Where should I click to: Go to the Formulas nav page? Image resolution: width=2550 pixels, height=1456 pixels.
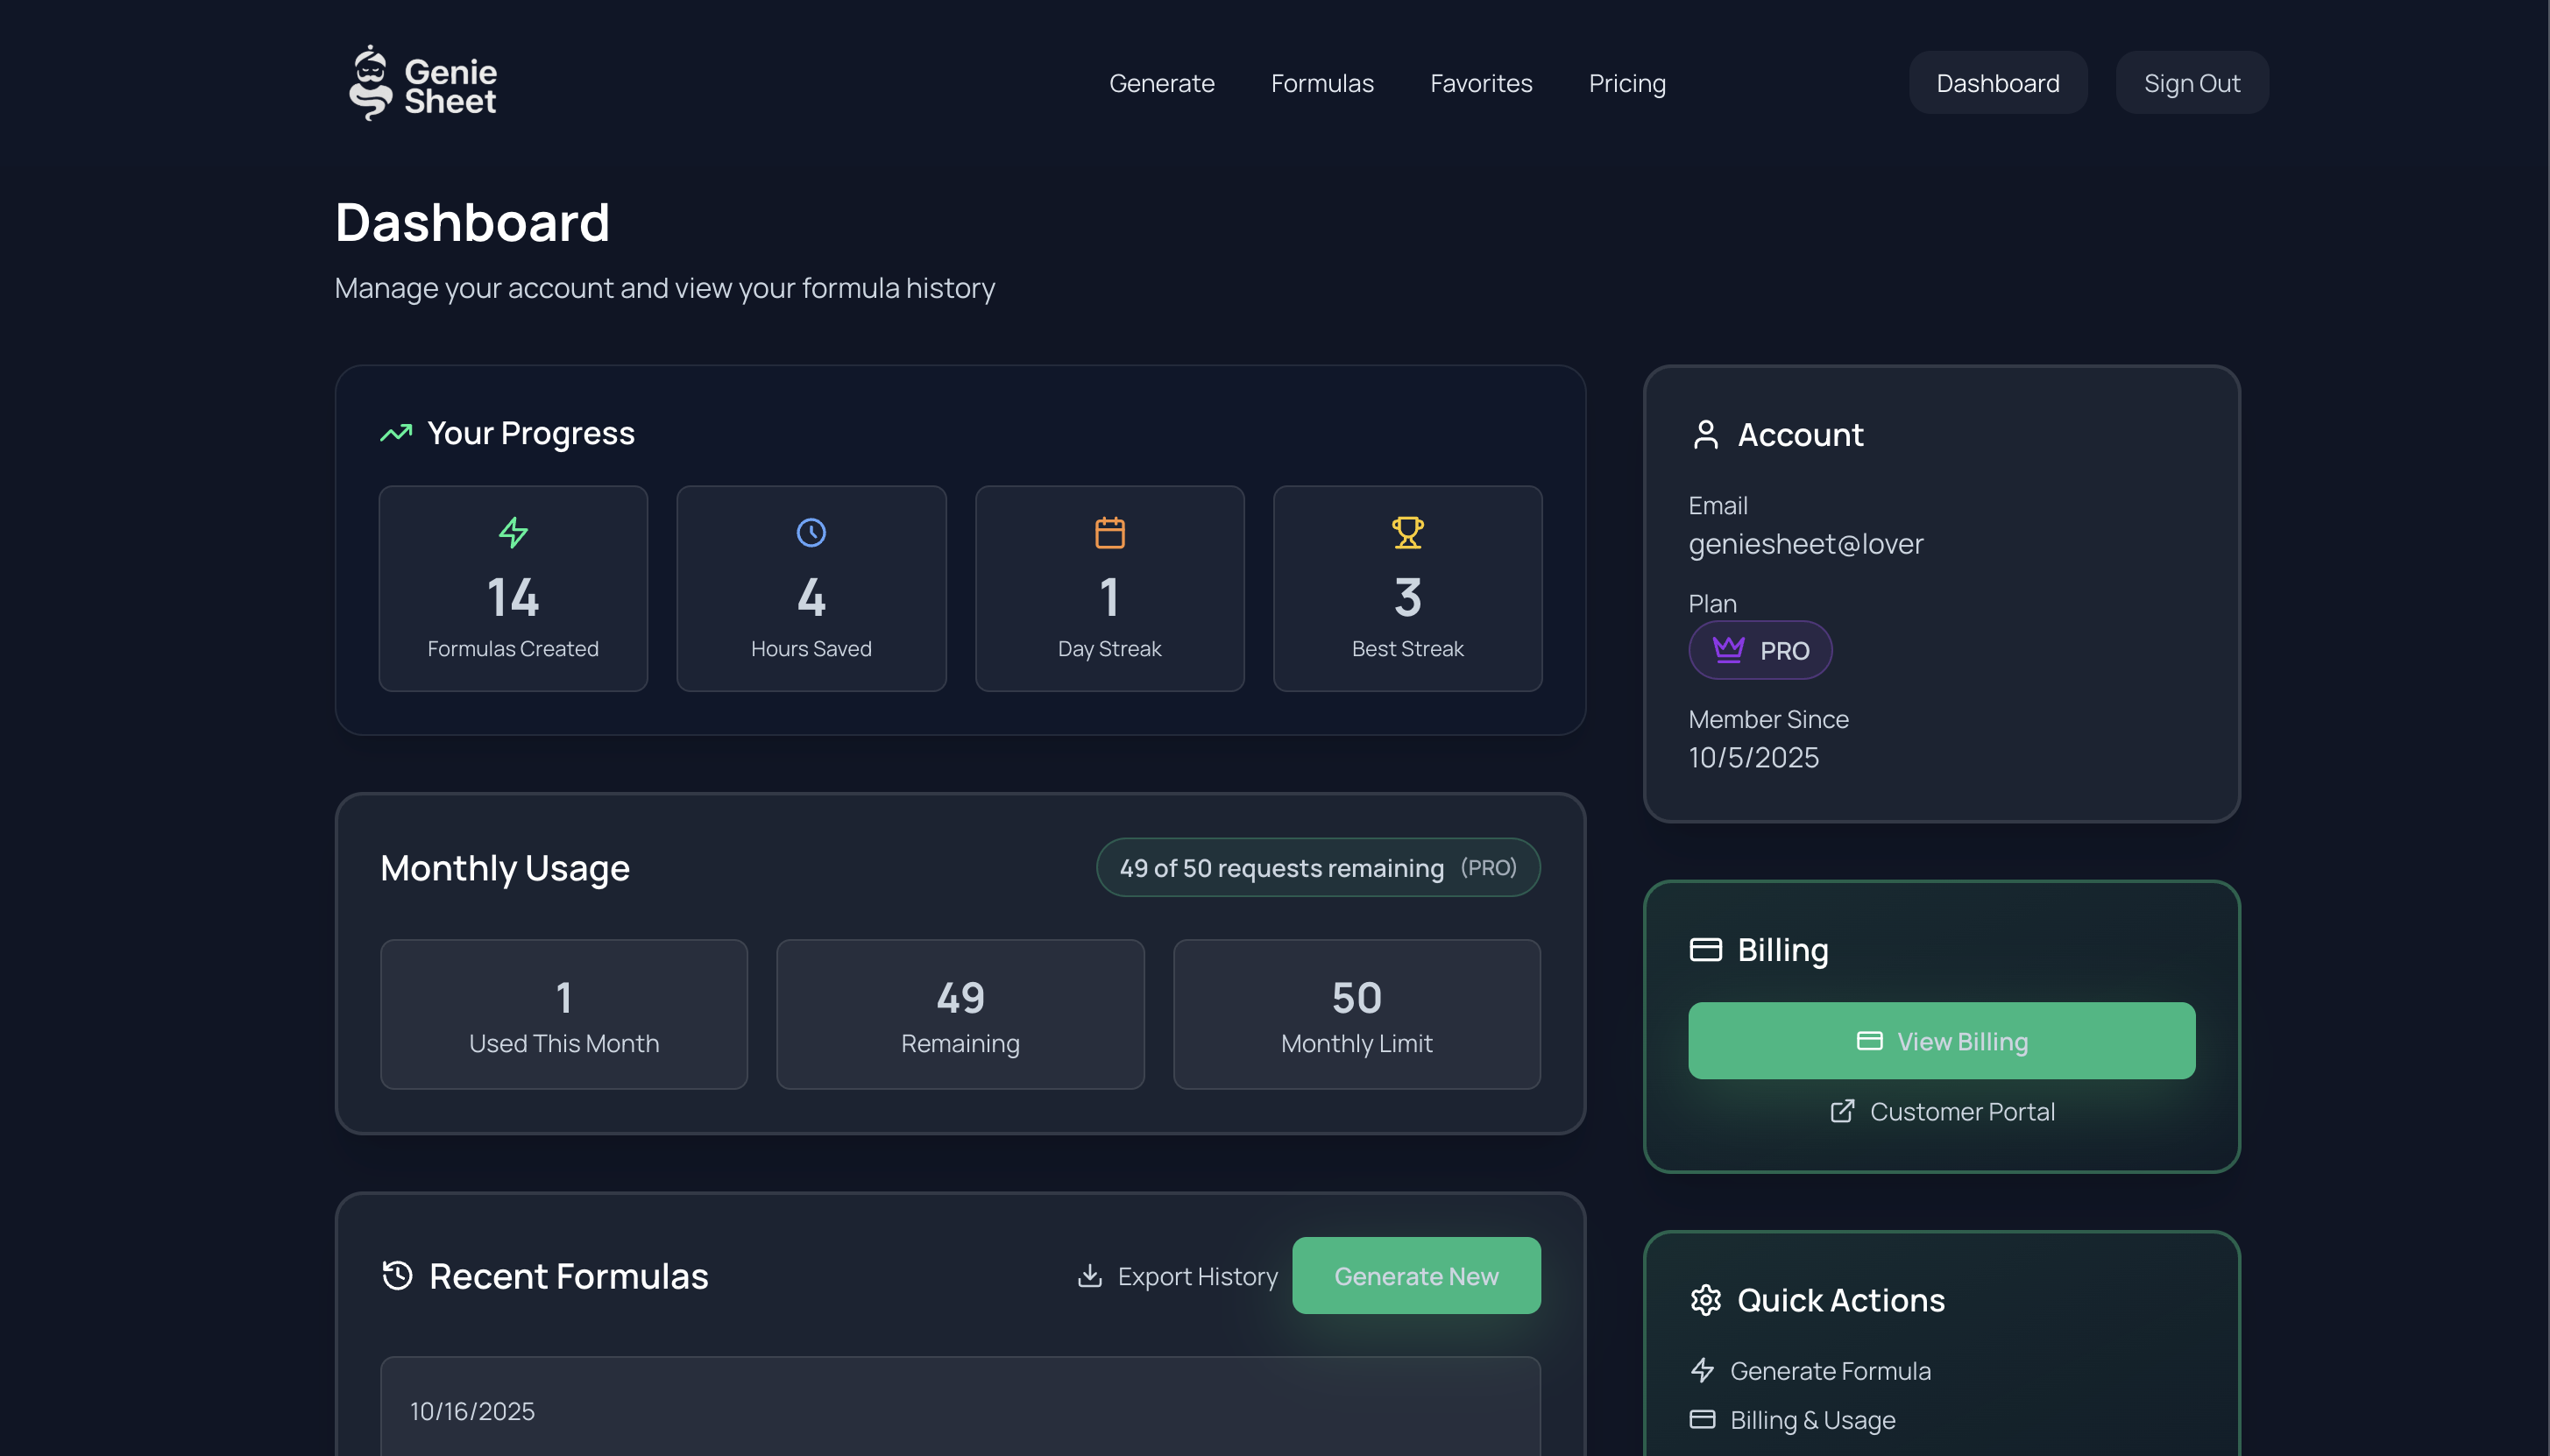pyautogui.click(x=1321, y=83)
